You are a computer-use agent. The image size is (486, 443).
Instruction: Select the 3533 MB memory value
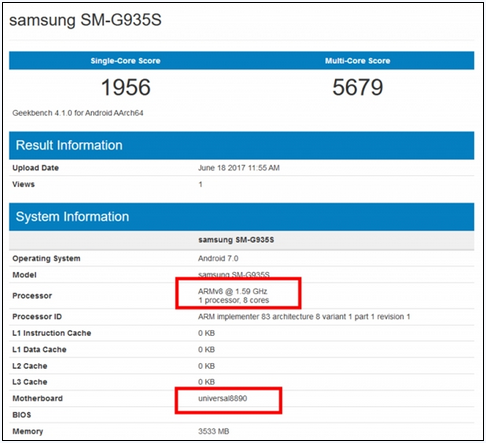213,432
